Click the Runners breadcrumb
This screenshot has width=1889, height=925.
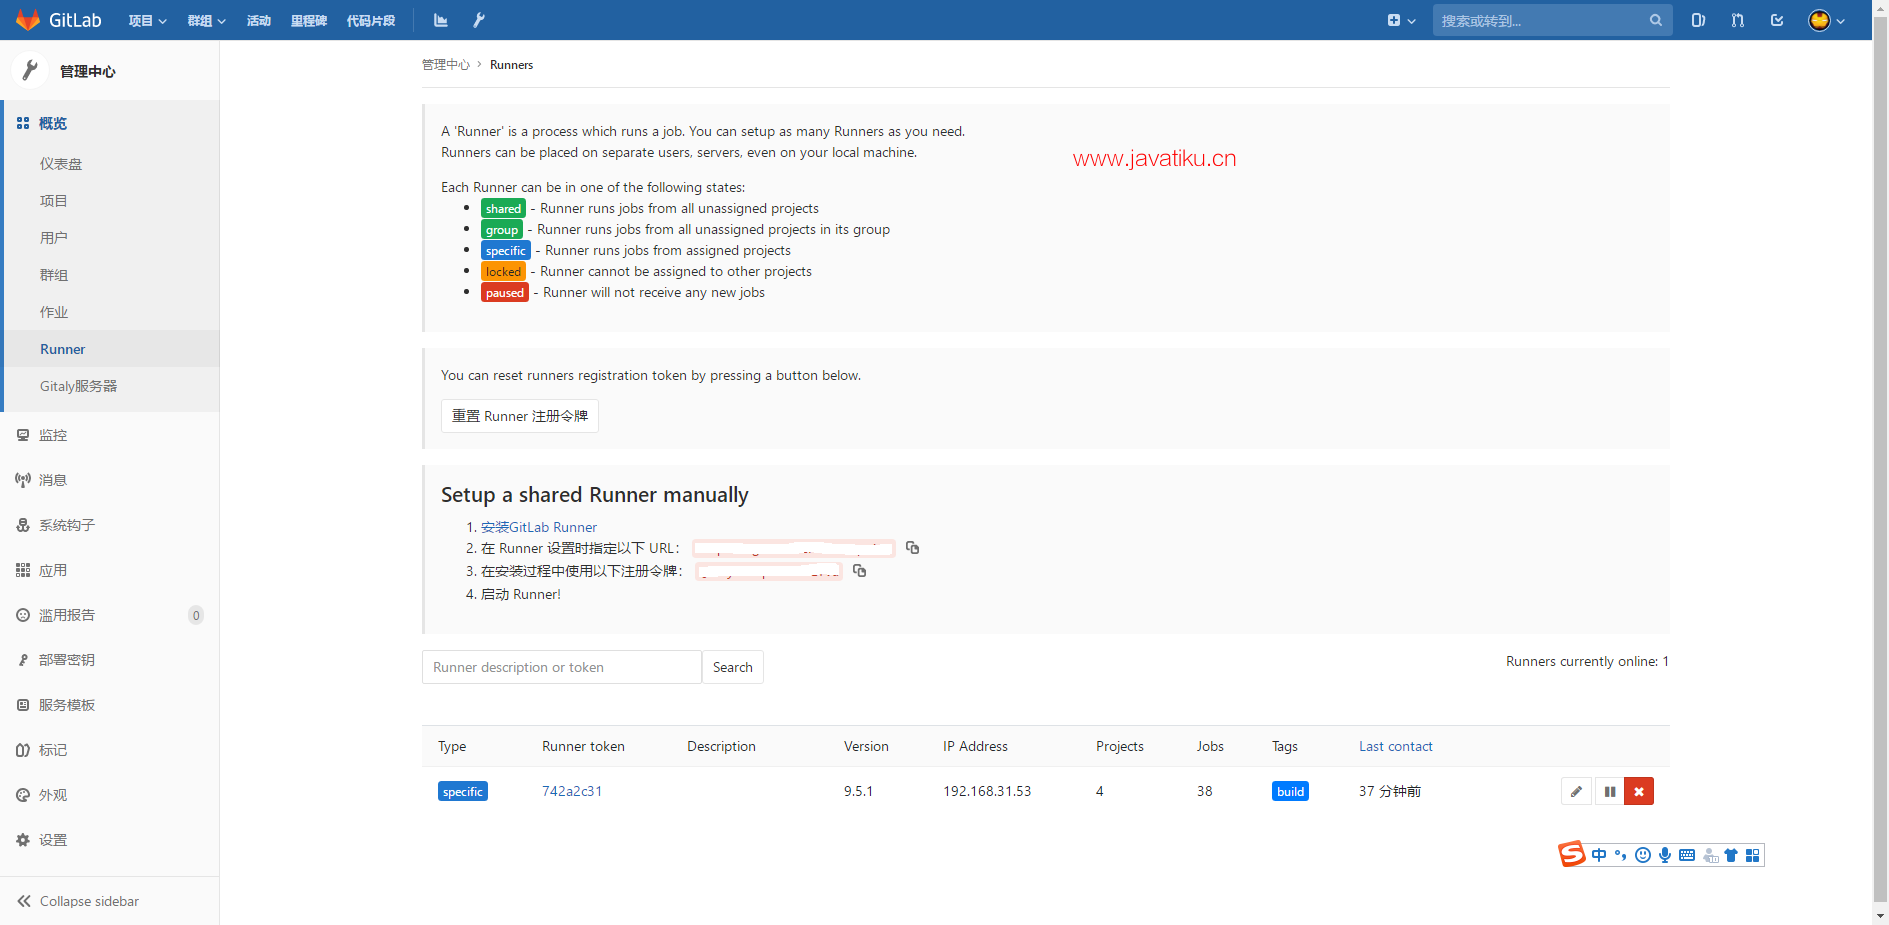click(x=511, y=65)
